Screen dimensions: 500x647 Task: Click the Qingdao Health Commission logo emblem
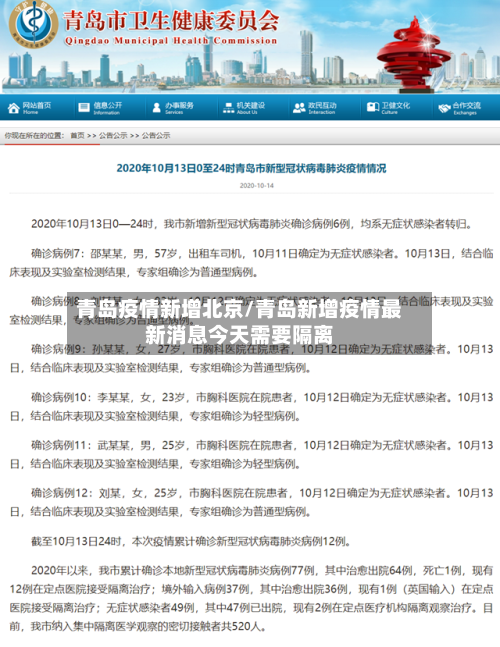(x=33, y=23)
